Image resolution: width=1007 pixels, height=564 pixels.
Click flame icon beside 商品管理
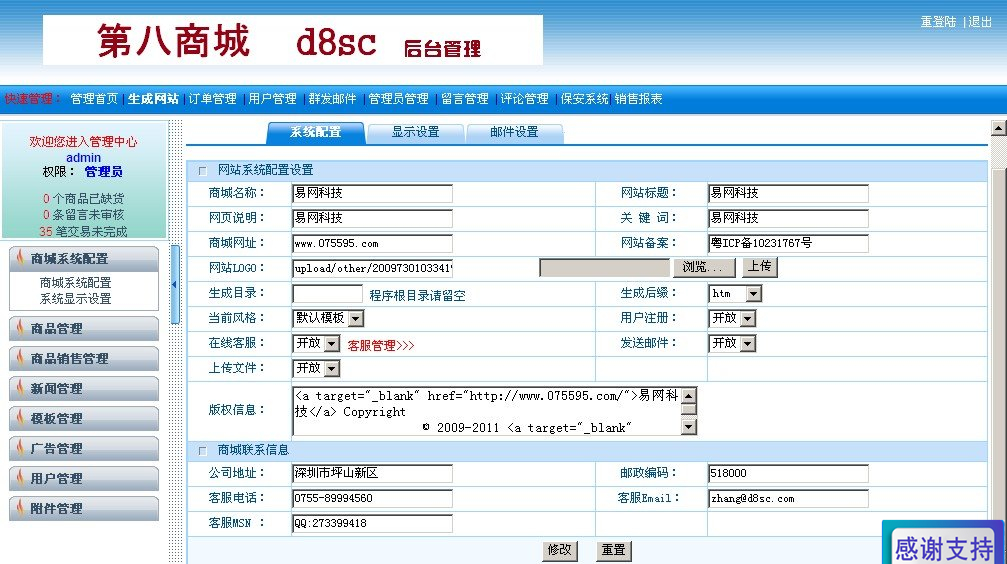pos(21,328)
